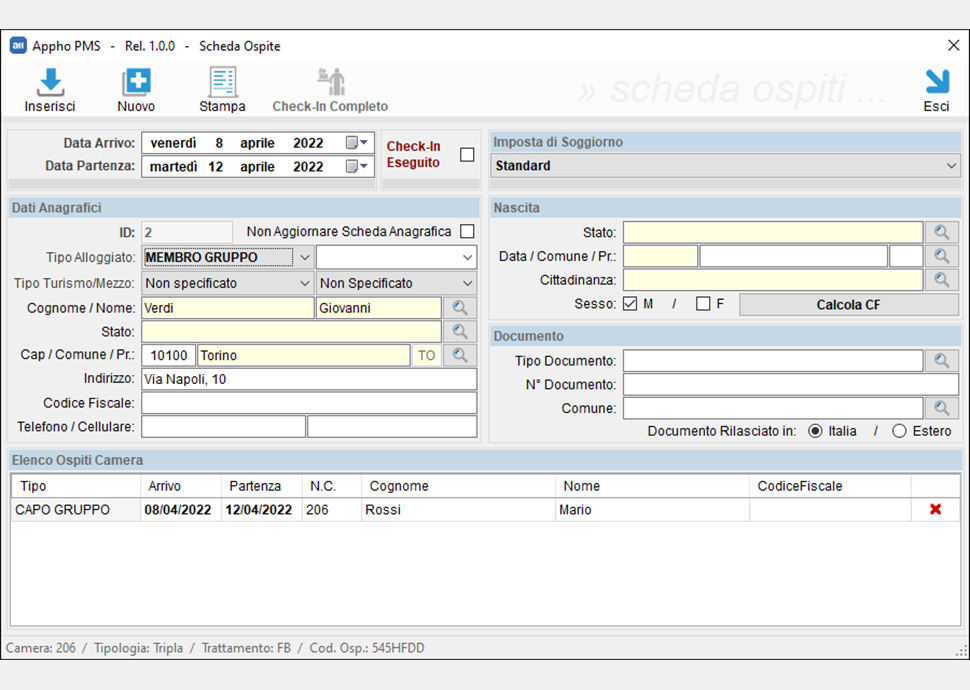
Task: Click Nome field containing Giovanni
Action: pyautogui.click(x=379, y=308)
